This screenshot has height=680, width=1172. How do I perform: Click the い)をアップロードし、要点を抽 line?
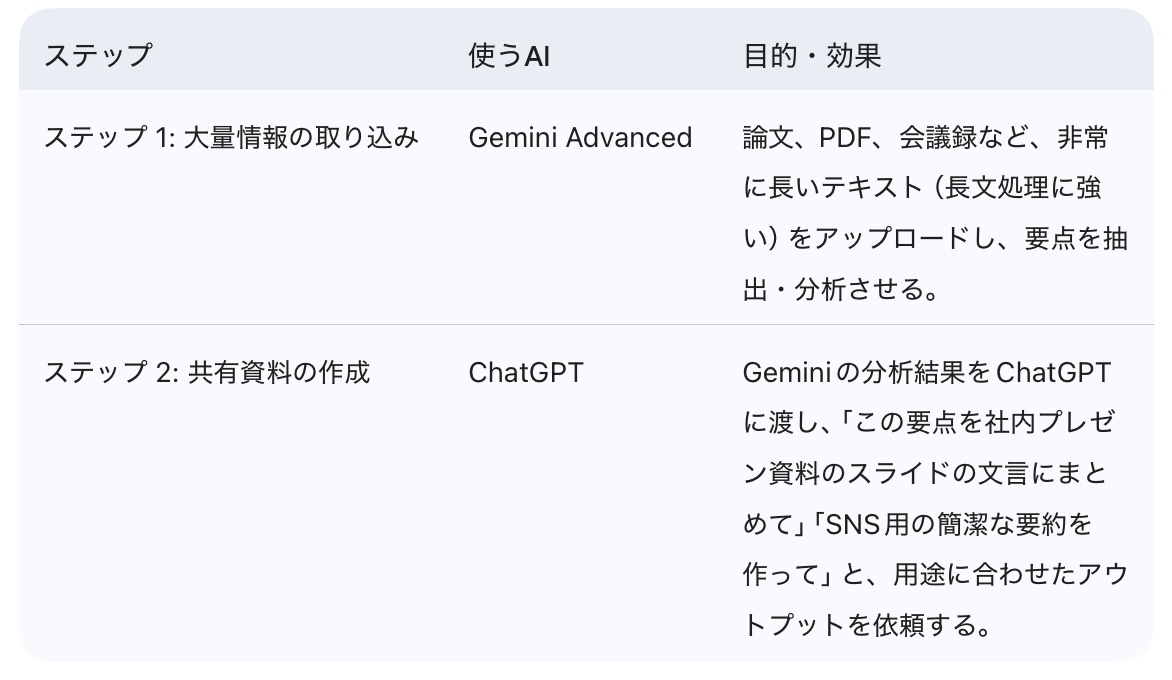point(935,239)
